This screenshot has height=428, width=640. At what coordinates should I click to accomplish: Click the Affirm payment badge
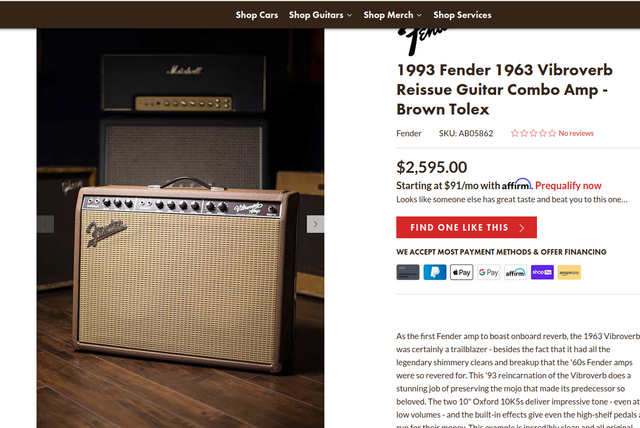515,272
